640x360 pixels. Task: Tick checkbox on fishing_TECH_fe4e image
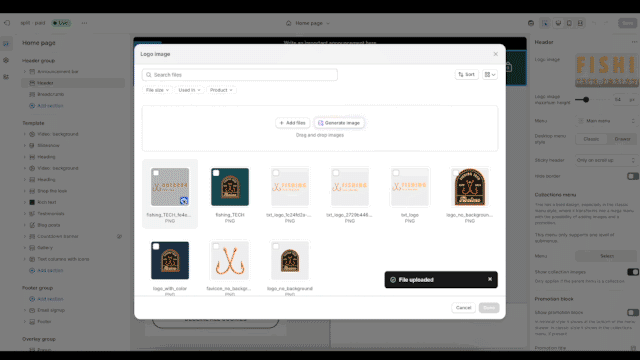click(156, 173)
